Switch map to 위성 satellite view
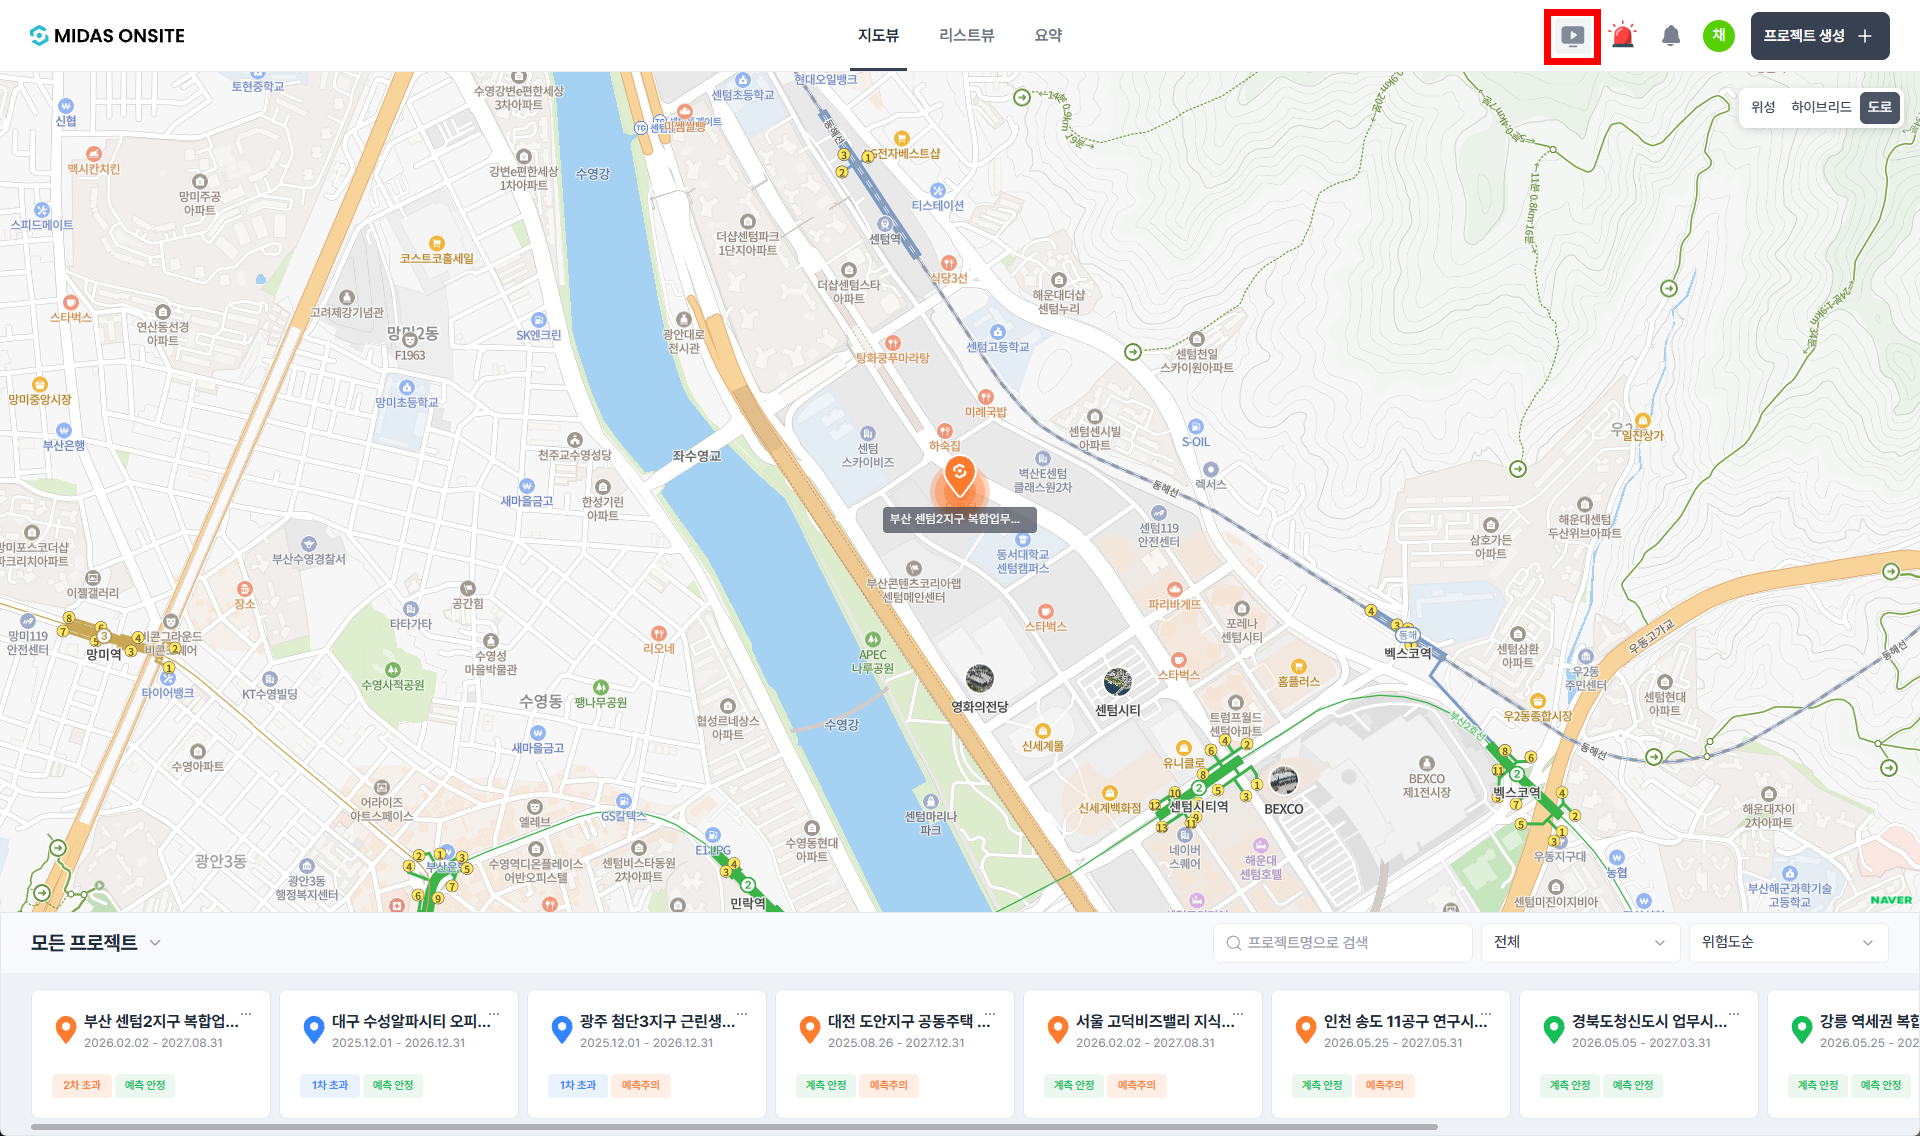Screen dimensions: 1920x1136 pyautogui.click(x=1763, y=107)
